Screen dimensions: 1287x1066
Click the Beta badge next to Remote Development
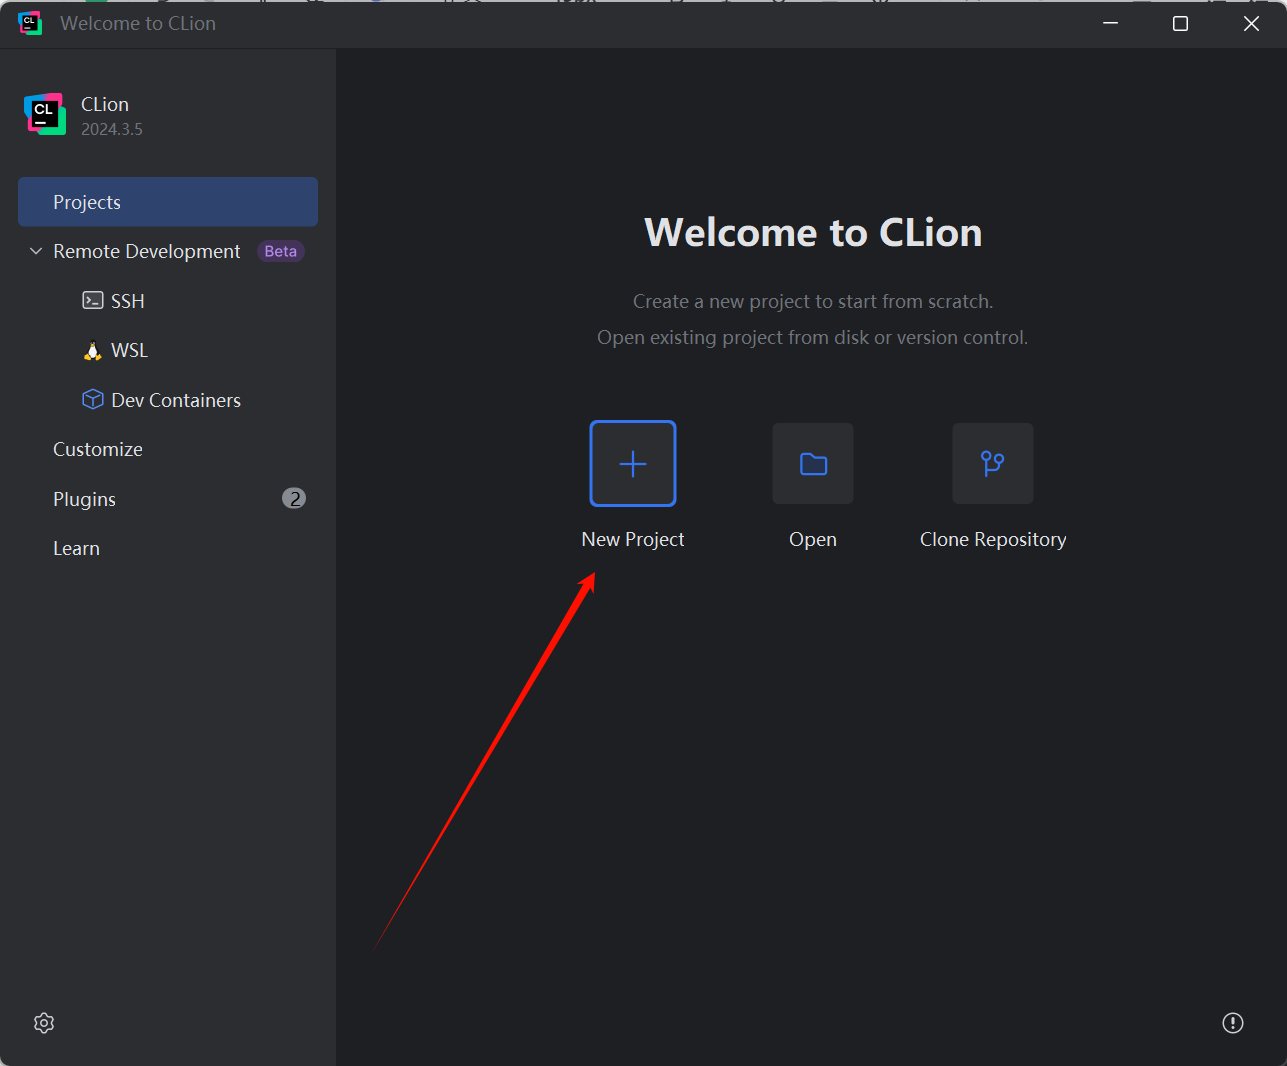coord(280,251)
